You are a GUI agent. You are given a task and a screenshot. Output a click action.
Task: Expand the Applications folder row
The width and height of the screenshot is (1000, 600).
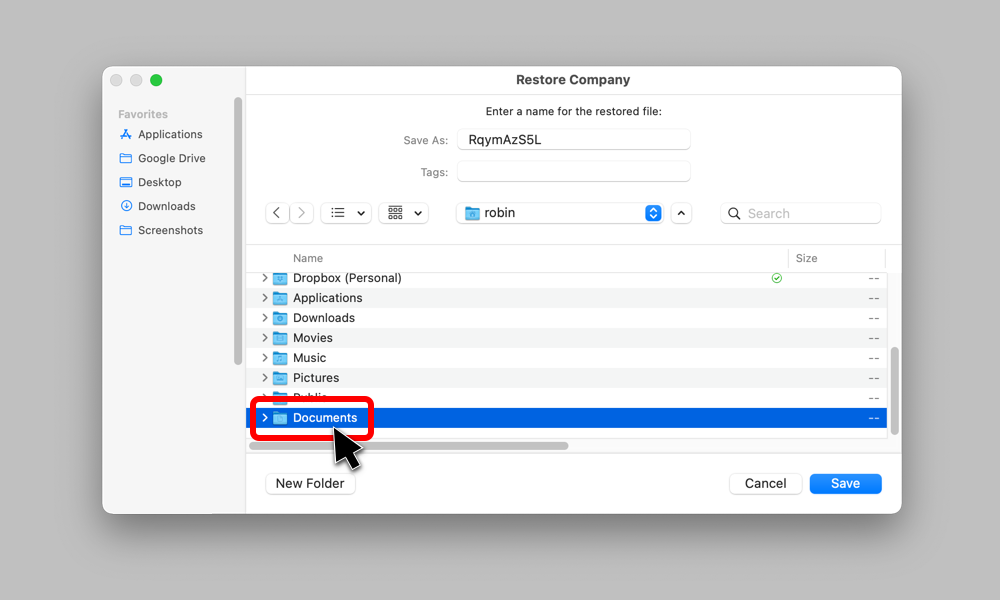pyautogui.click(x=265, y=298)
